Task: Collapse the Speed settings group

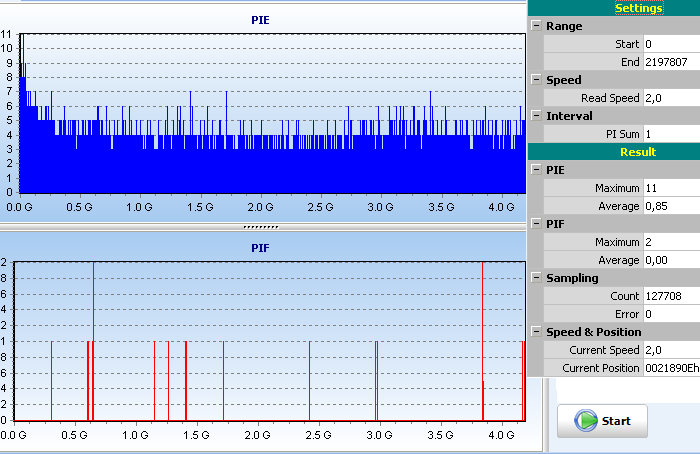Action: (536, 79)
